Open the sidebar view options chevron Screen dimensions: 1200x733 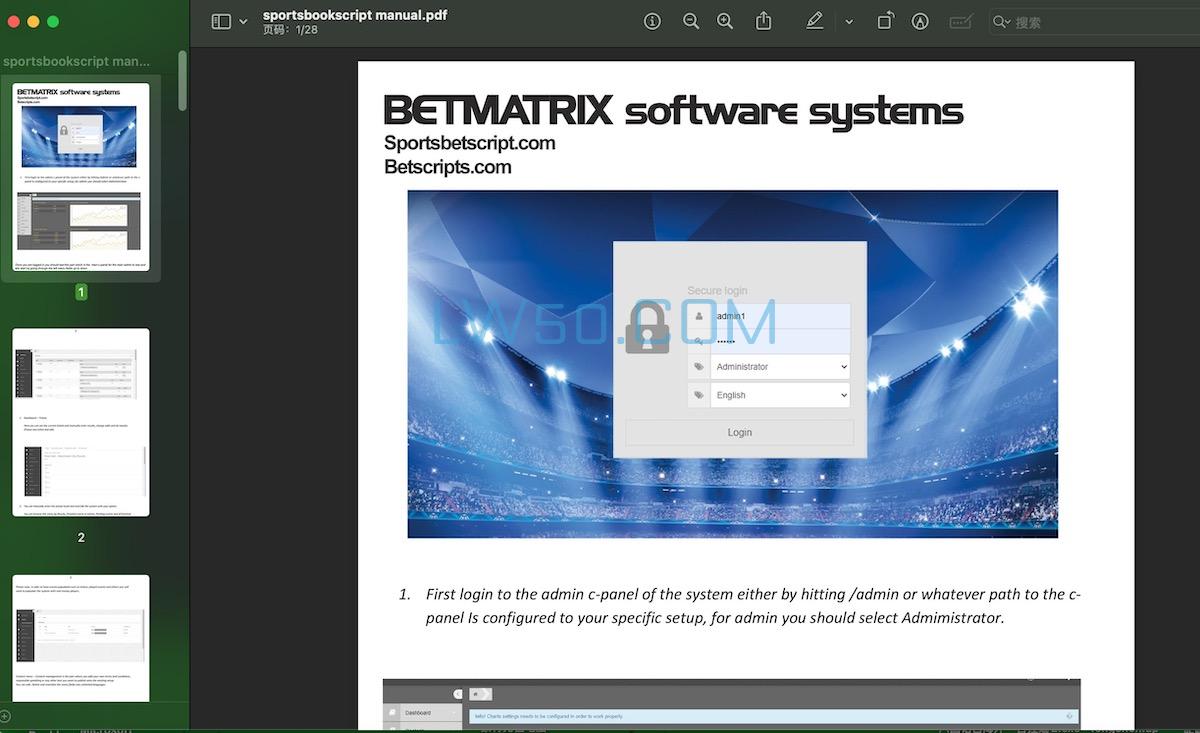click(x=243, y=21)
